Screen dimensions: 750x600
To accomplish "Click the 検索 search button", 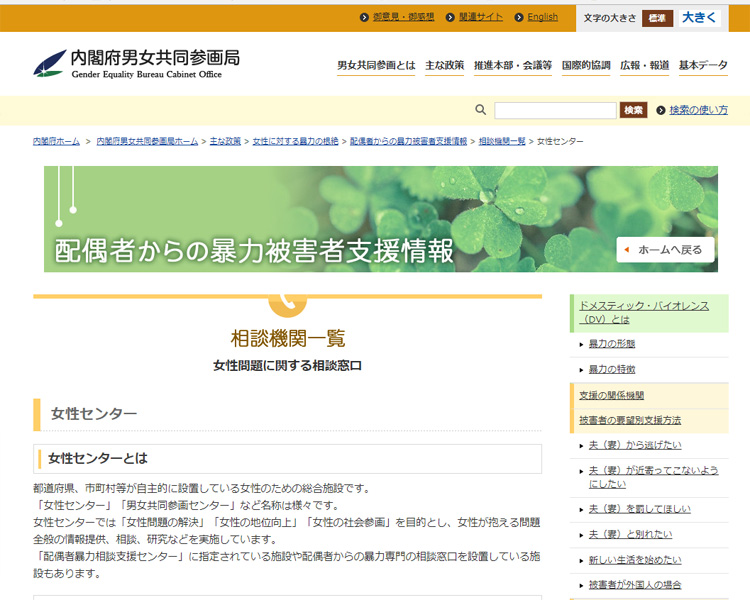I will click(633, 110).
